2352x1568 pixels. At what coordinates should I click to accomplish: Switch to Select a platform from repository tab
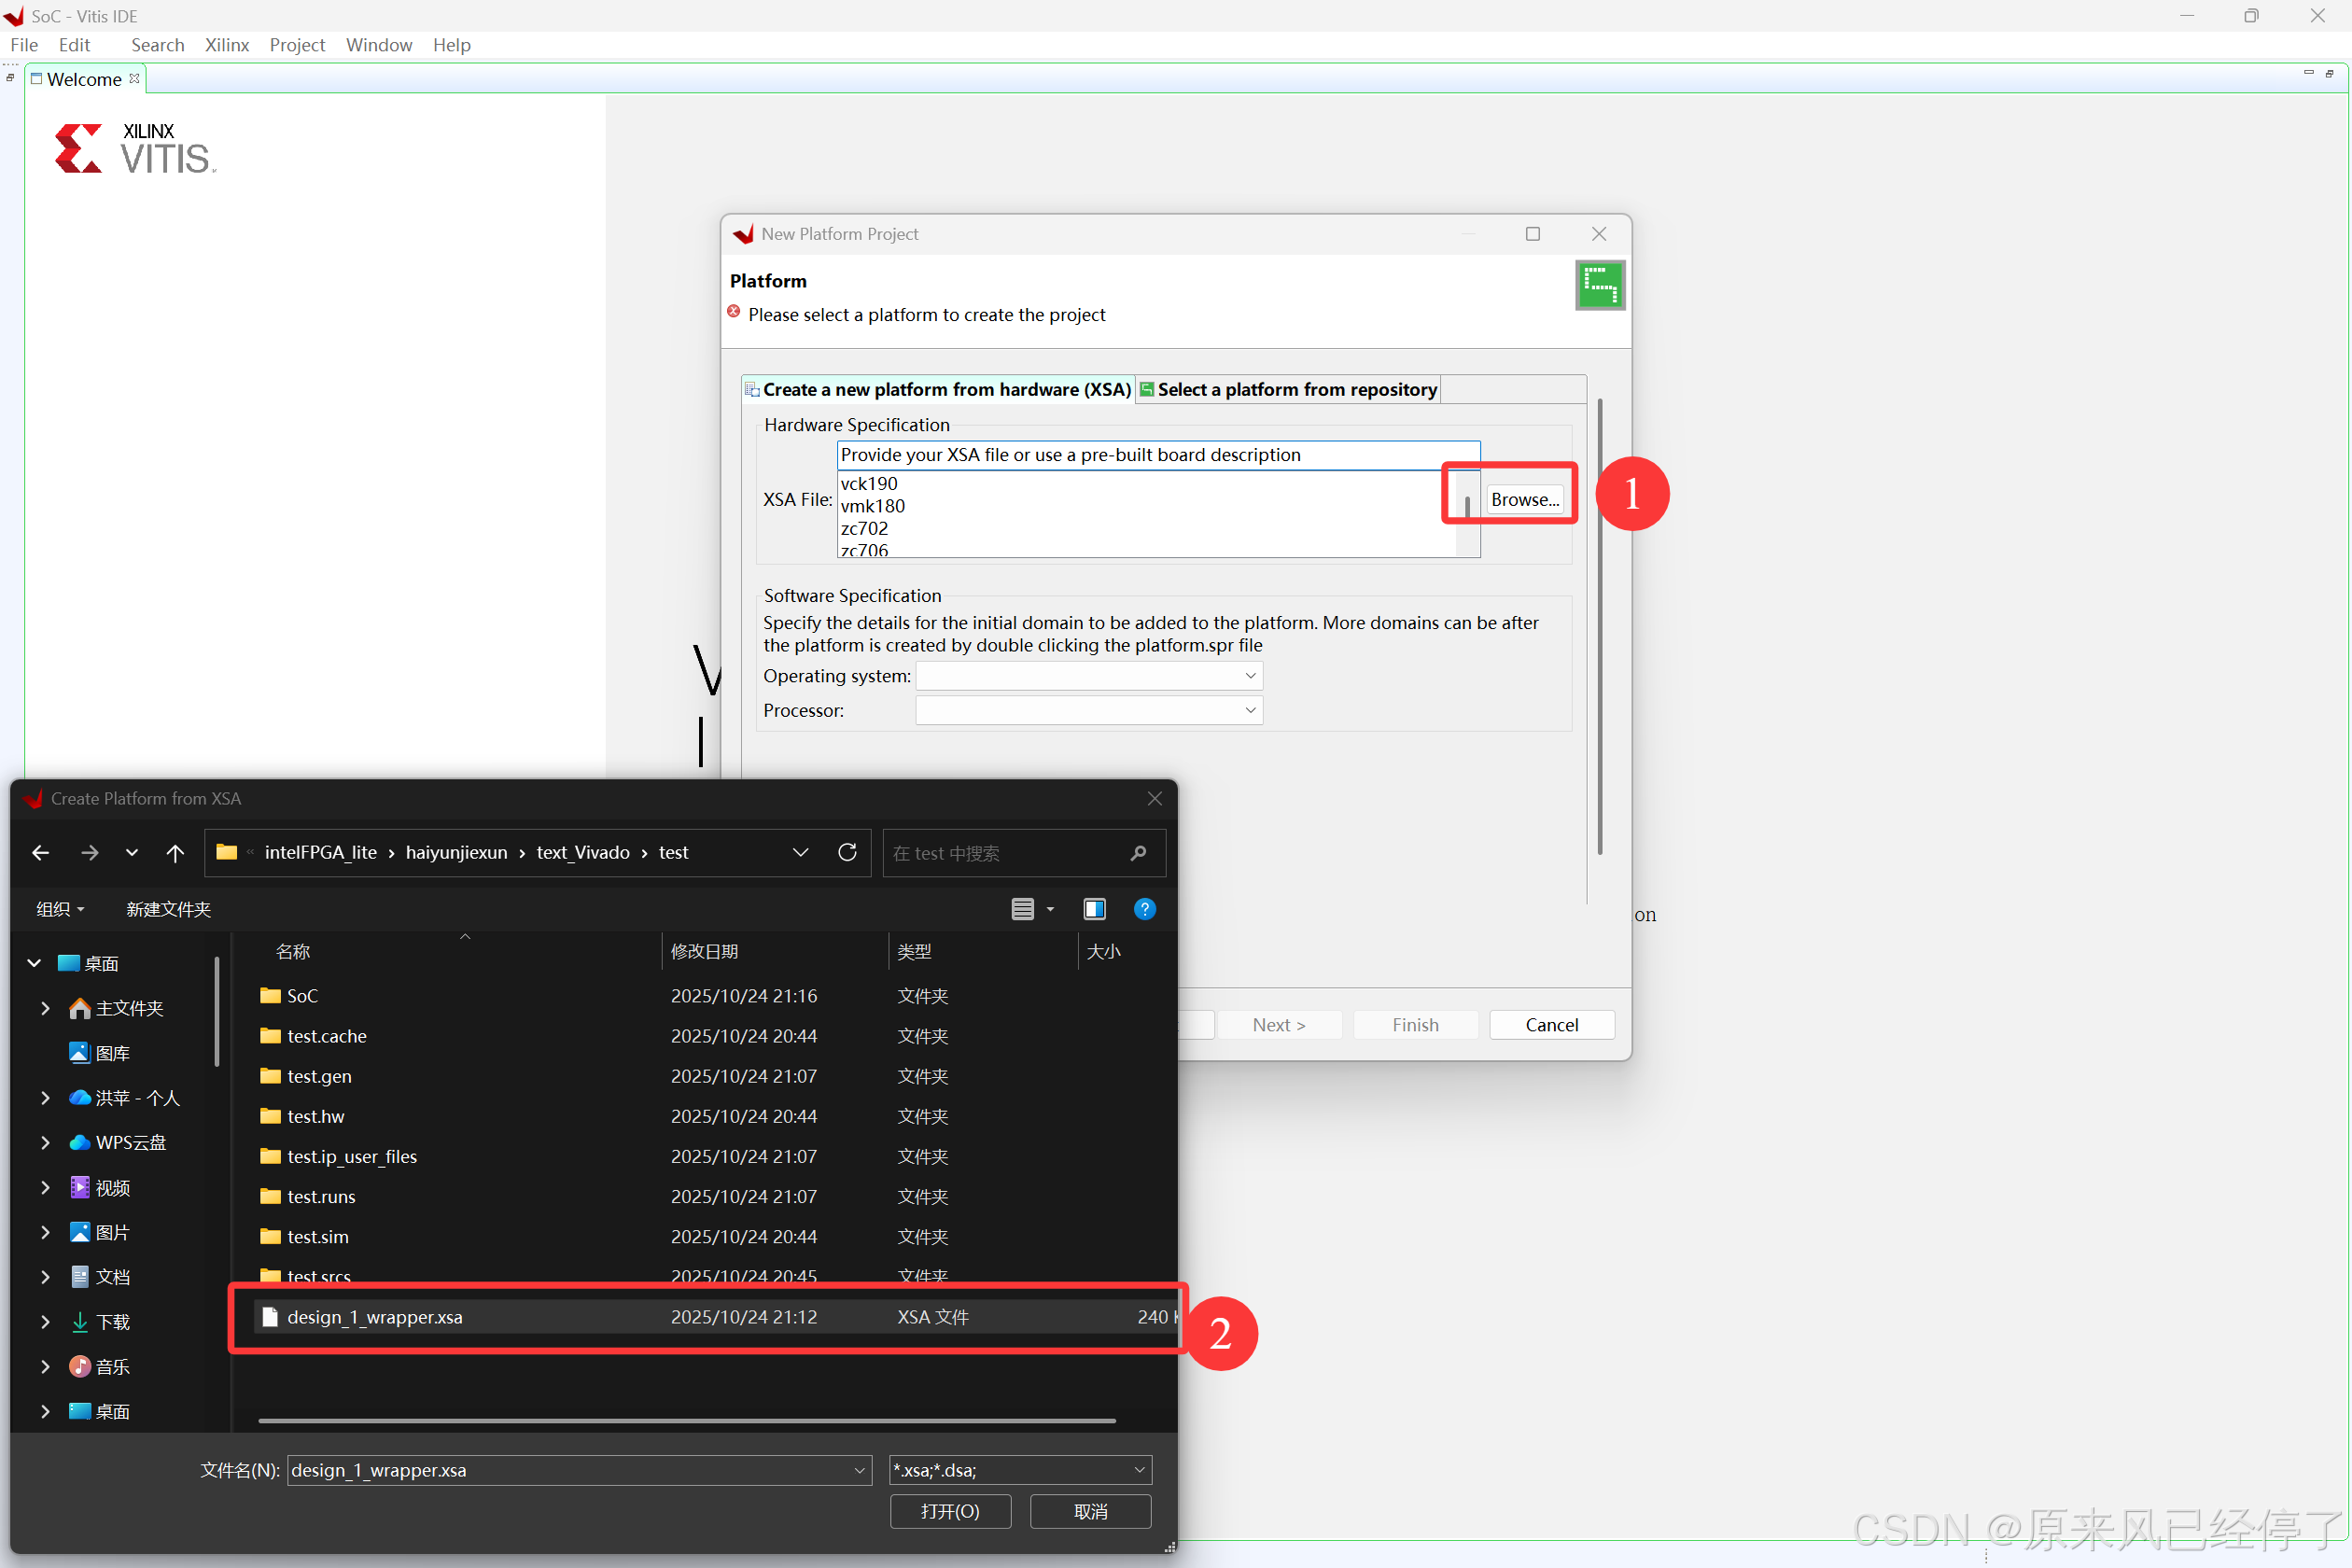(1289, 389)
